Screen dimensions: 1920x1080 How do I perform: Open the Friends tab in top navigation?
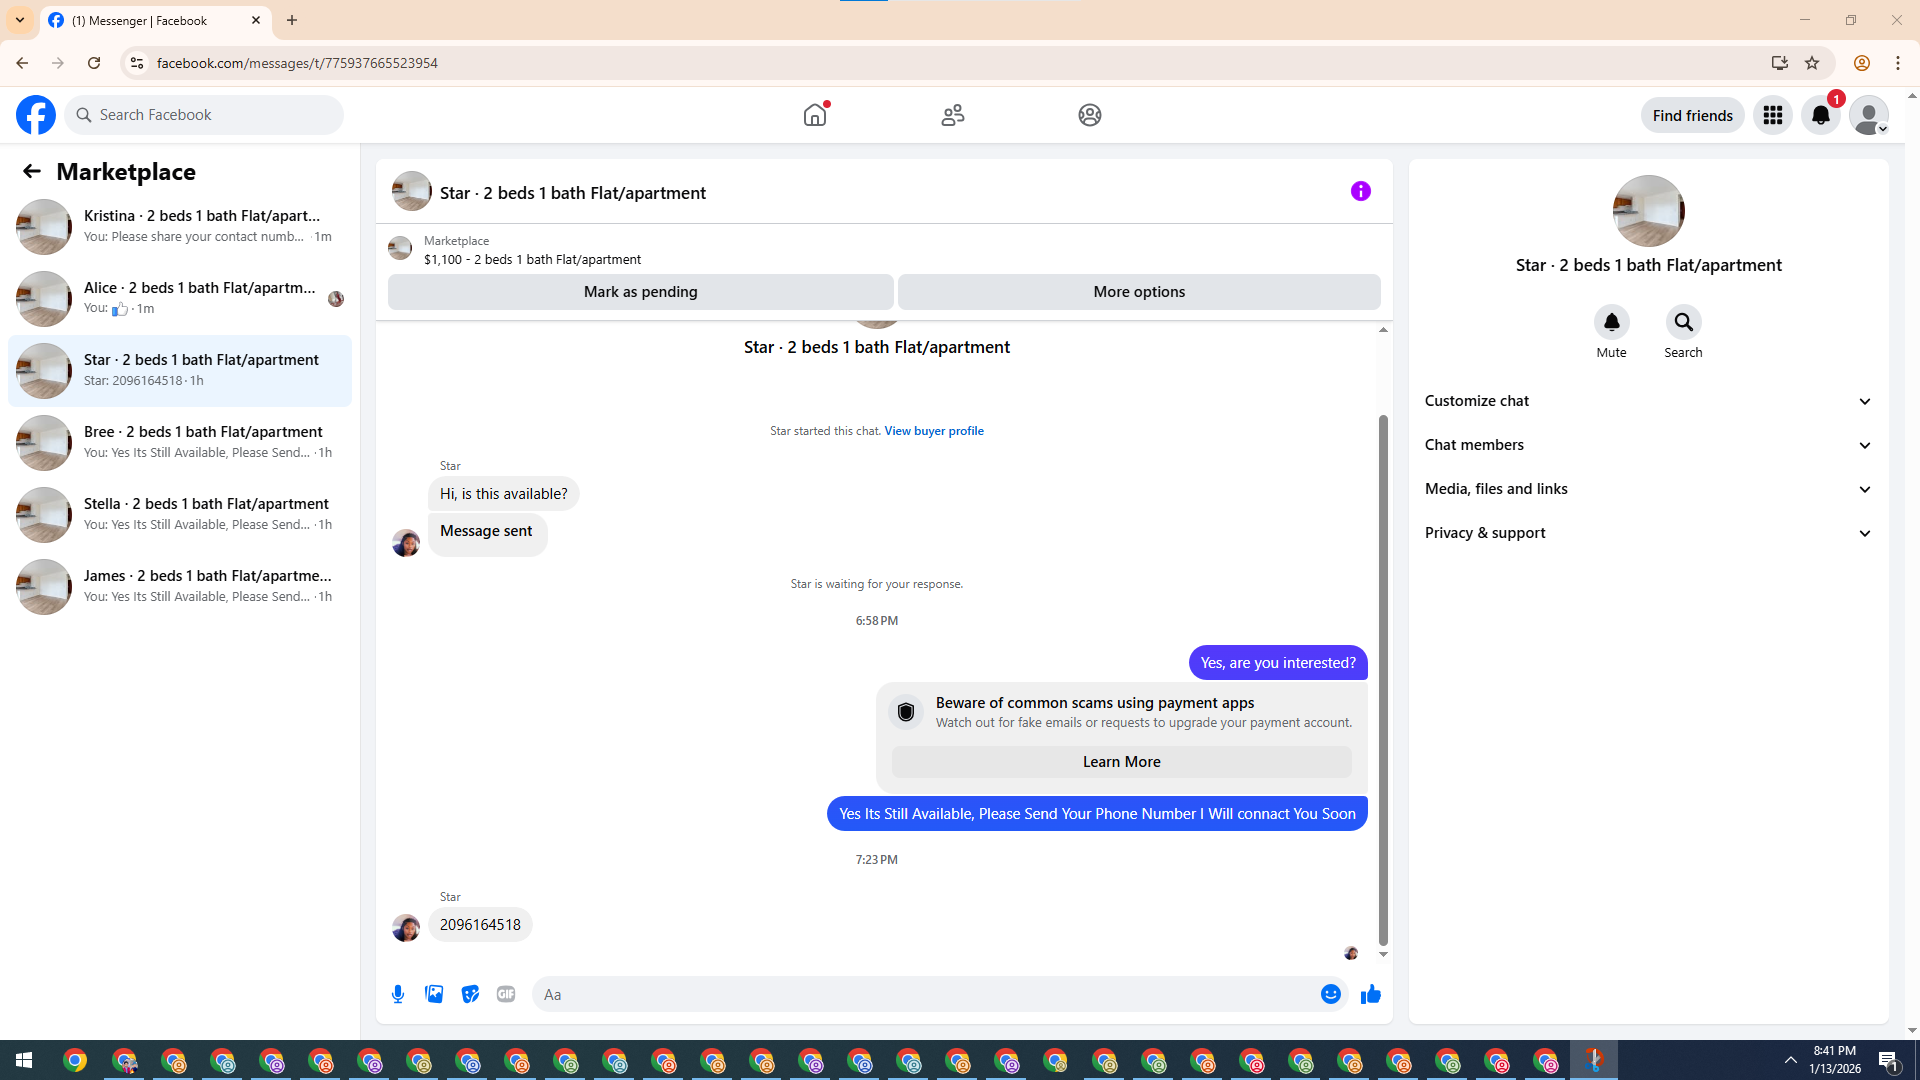tap(952, 115)
